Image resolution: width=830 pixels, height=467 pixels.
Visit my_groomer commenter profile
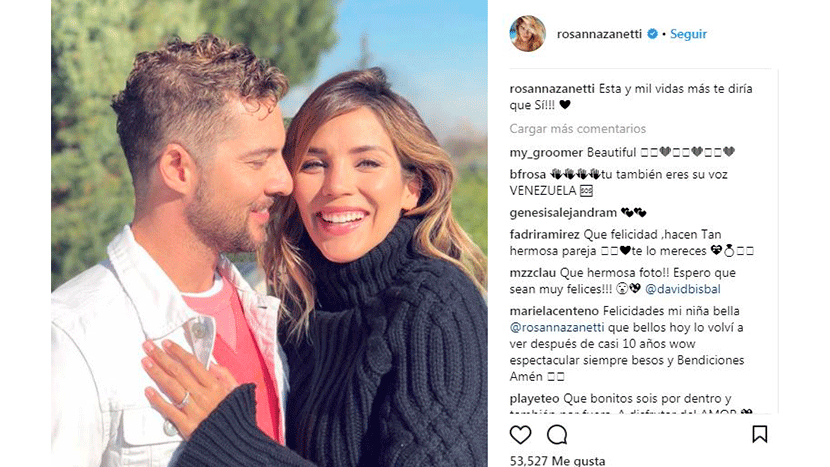pyautogui.click(x=546, y=152)
